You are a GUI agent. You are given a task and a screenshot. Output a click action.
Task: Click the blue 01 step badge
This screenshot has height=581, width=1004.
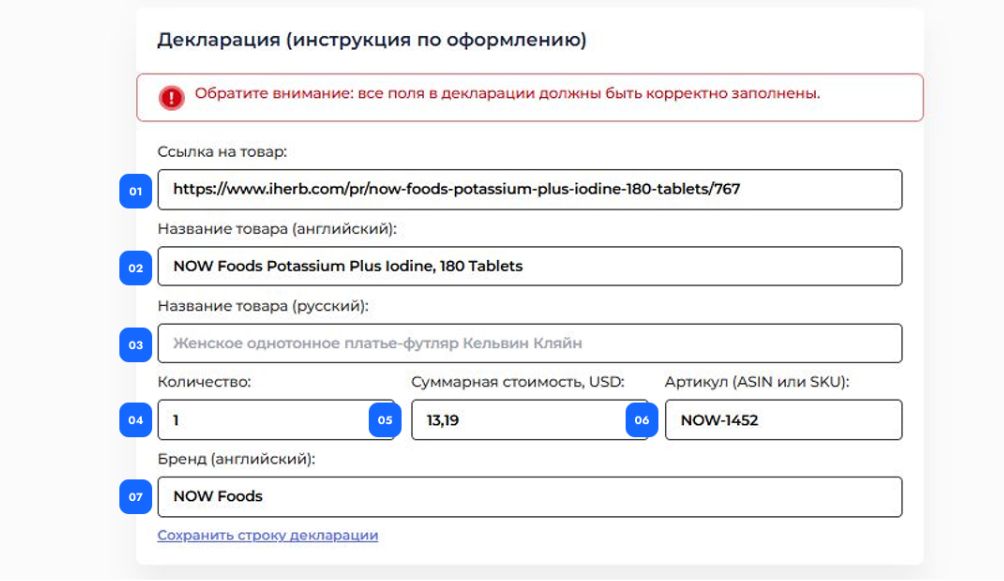pyautogui.click(x=135, y=191)
